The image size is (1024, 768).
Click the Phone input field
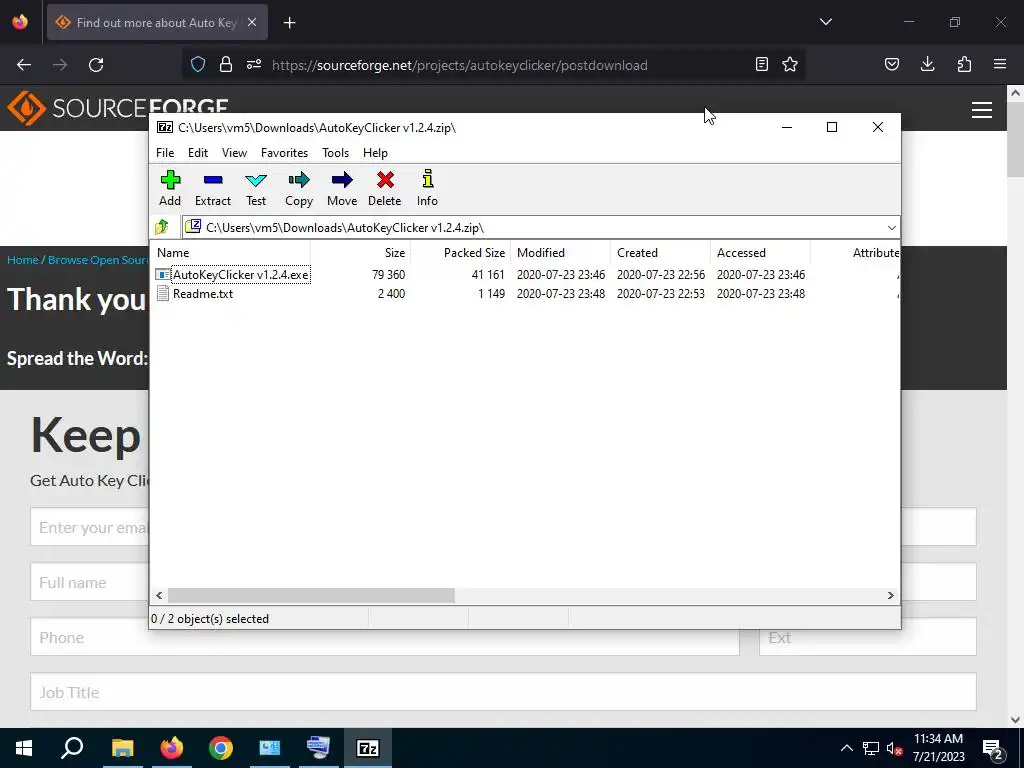[385, 637]
